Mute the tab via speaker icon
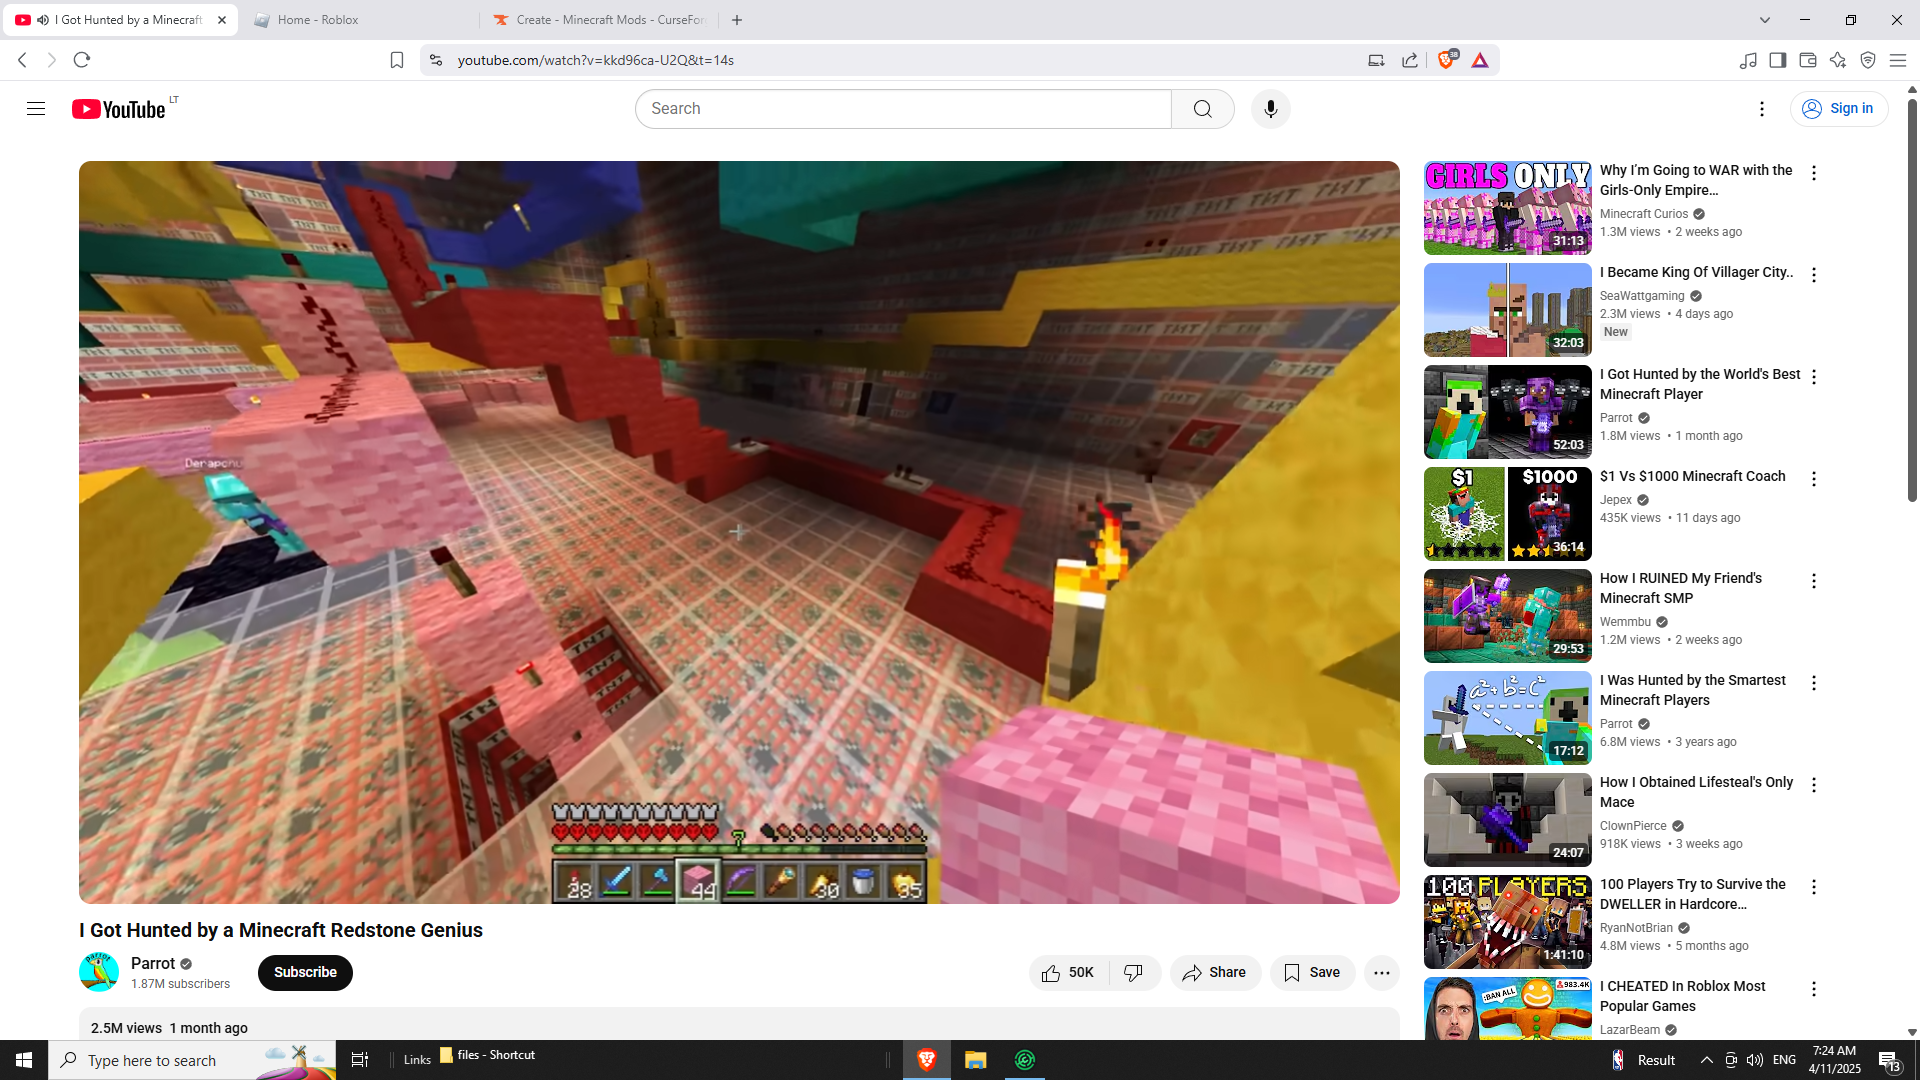Screen dimensions: 1920x1080 [x=43, y=20]
